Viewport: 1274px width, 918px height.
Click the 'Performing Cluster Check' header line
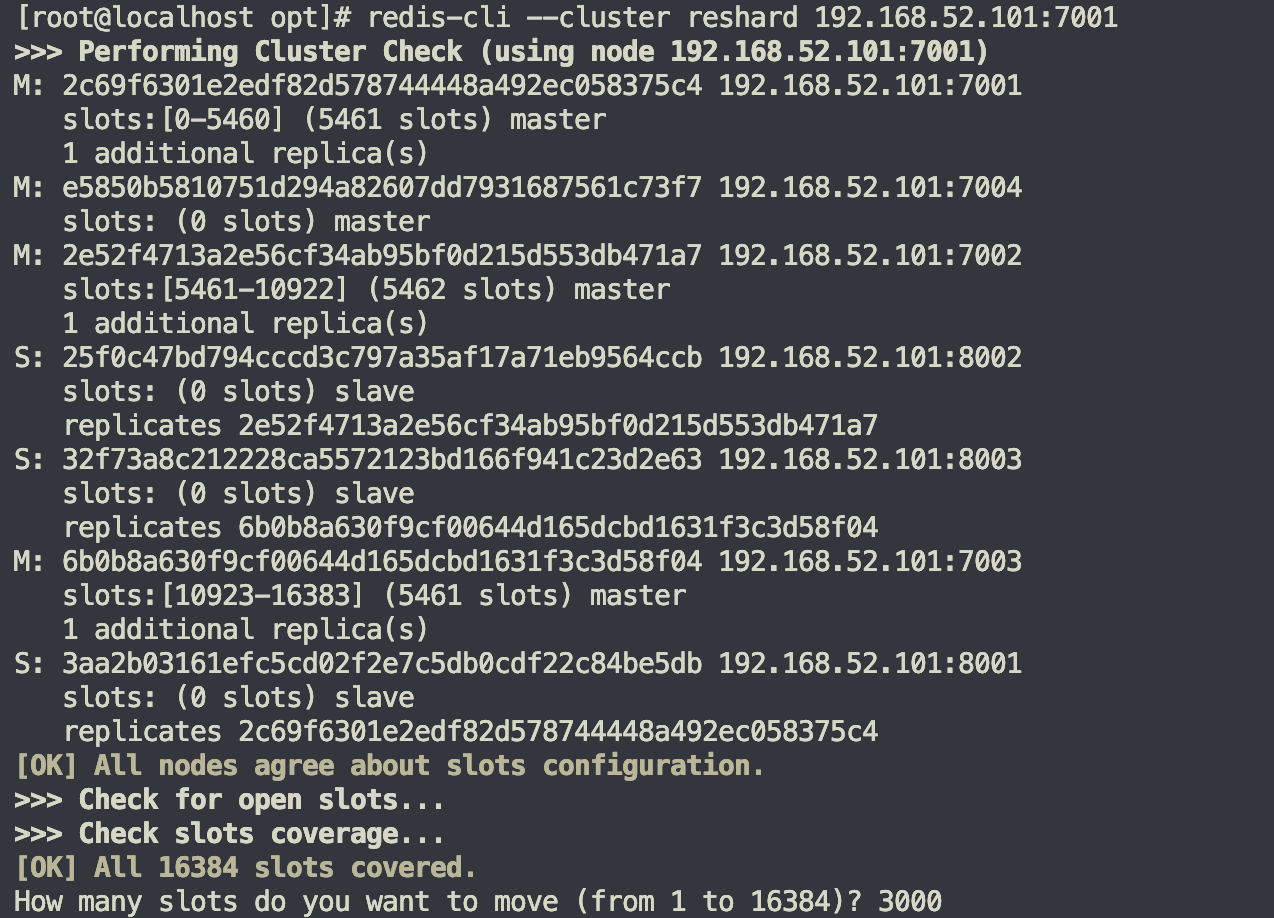pos(502,51)
